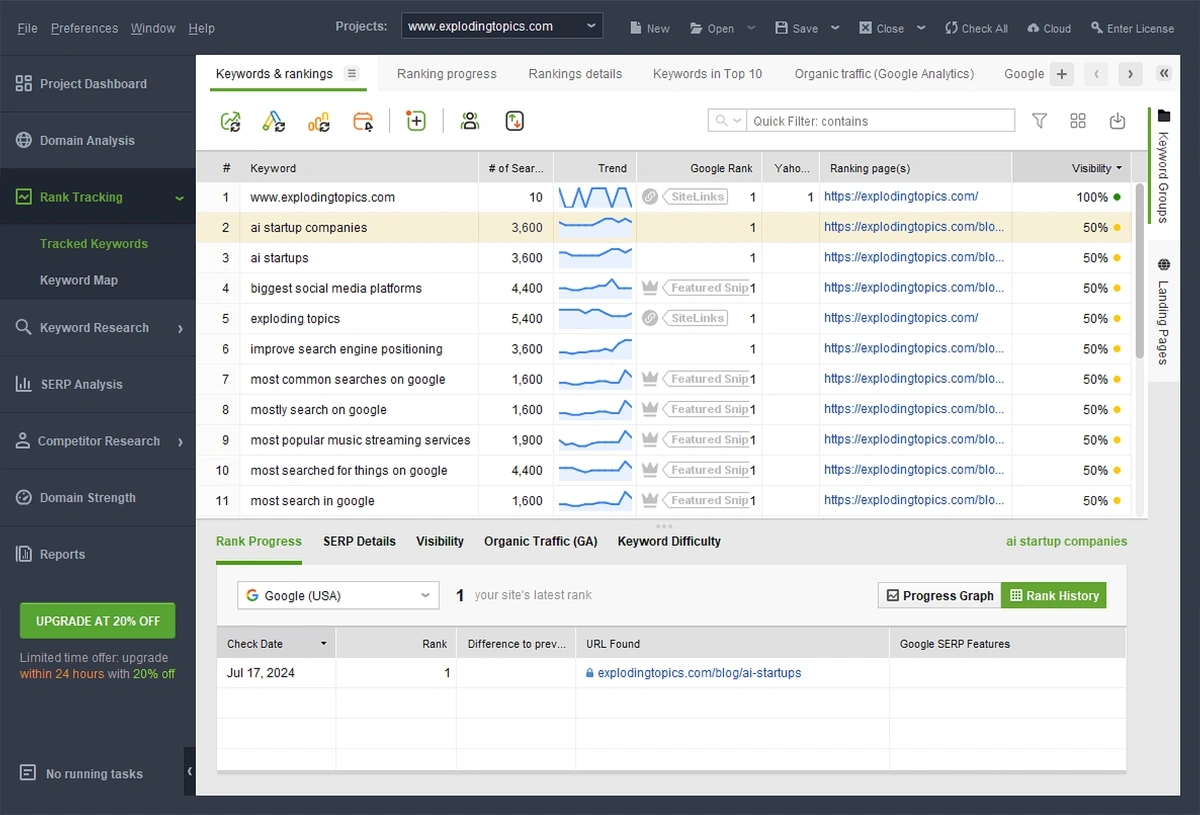Image resolution: width=1200 pixels, height=815 pixels.
Task: Click the Check Rankings refresh icon
Action: pos(231,121)
